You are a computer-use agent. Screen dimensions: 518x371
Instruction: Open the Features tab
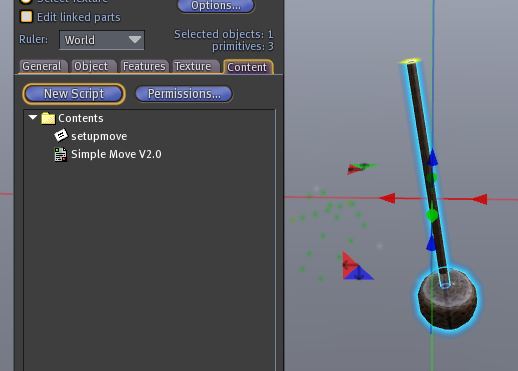point(144,66)
